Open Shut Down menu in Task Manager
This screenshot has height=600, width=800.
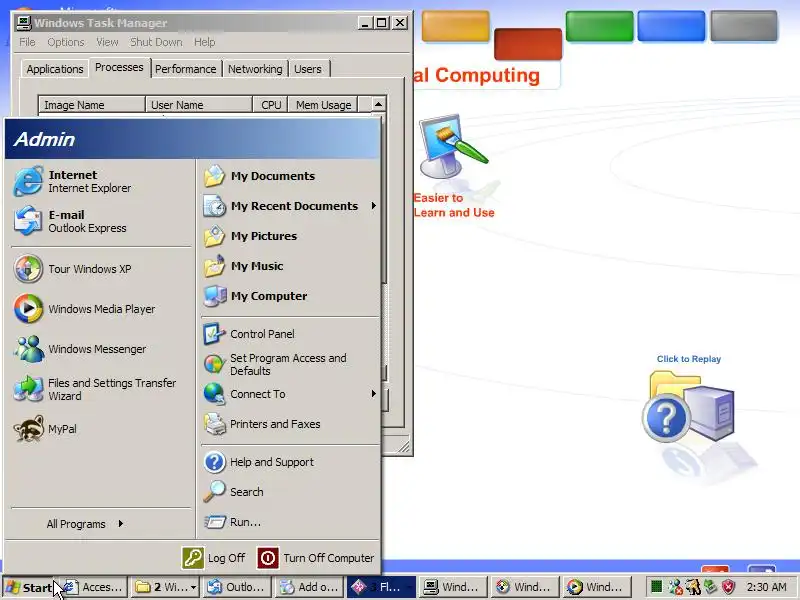click(156, 42)
